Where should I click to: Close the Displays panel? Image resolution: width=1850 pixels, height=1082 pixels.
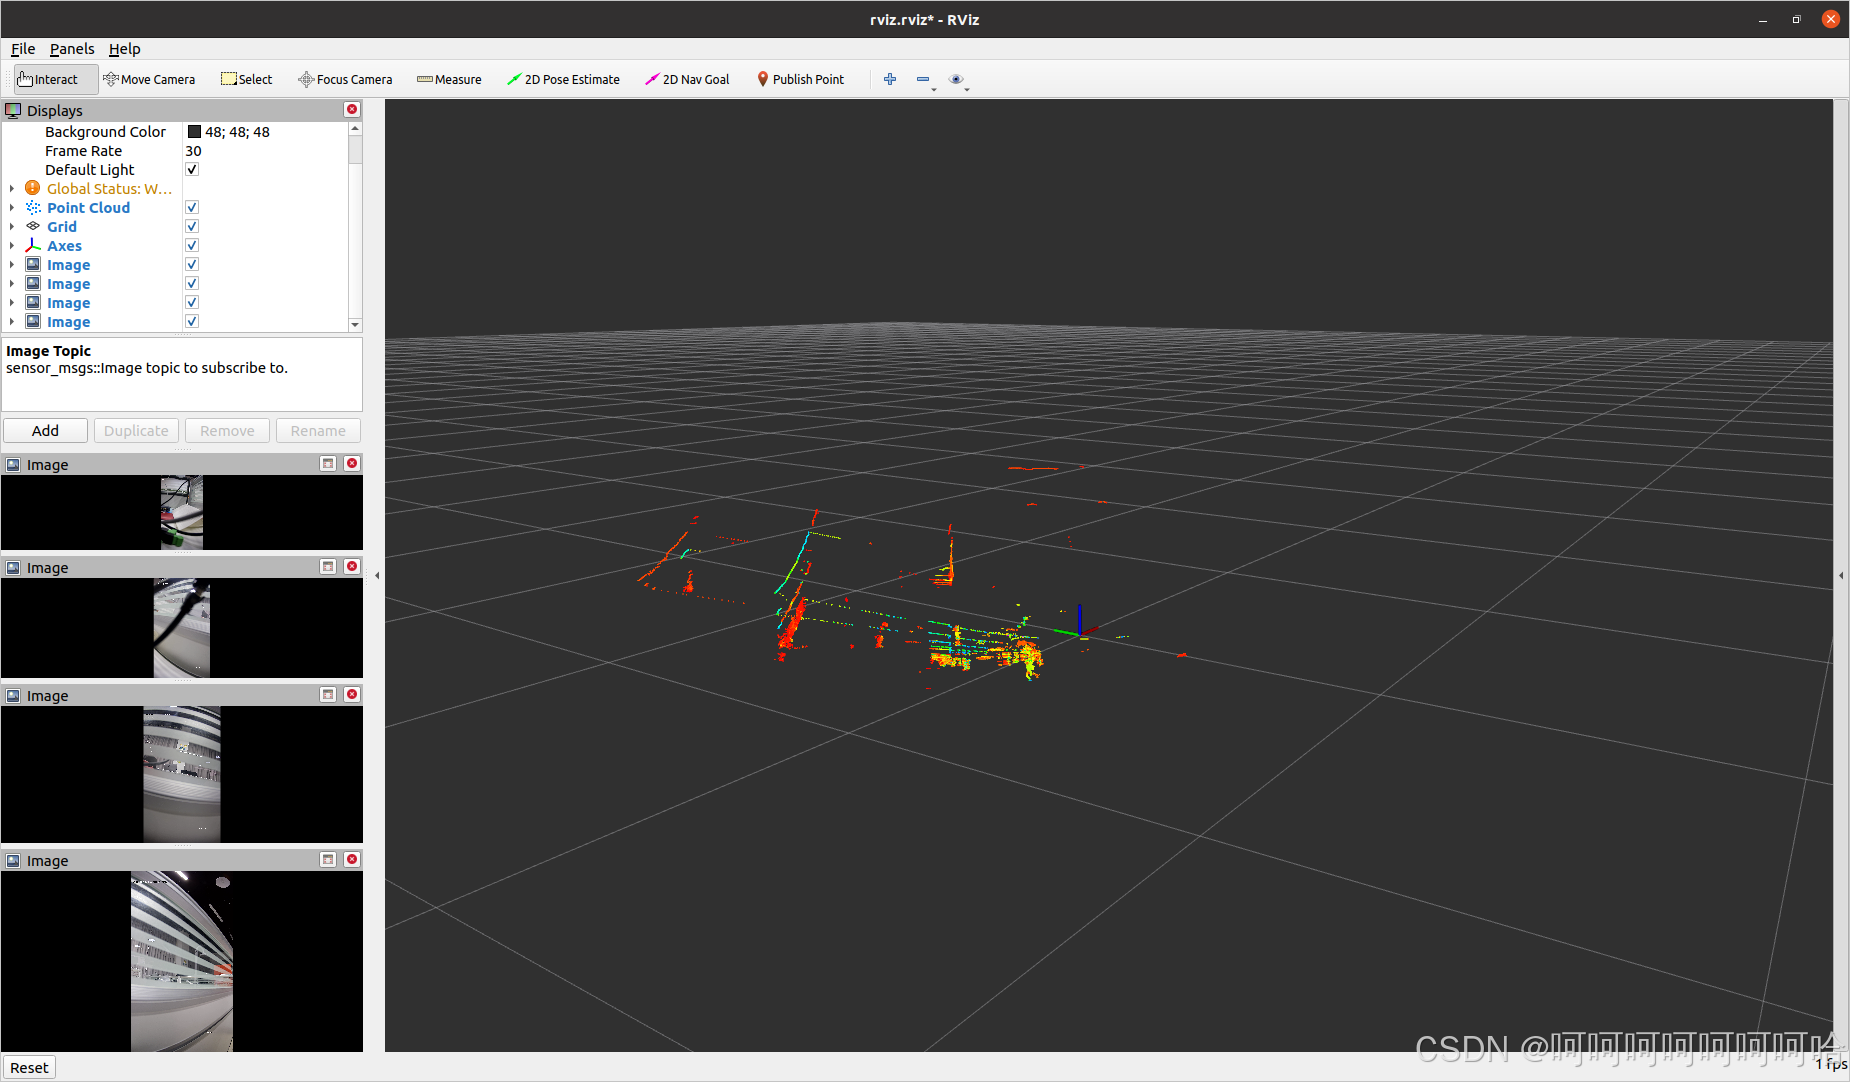pos(352,109)
